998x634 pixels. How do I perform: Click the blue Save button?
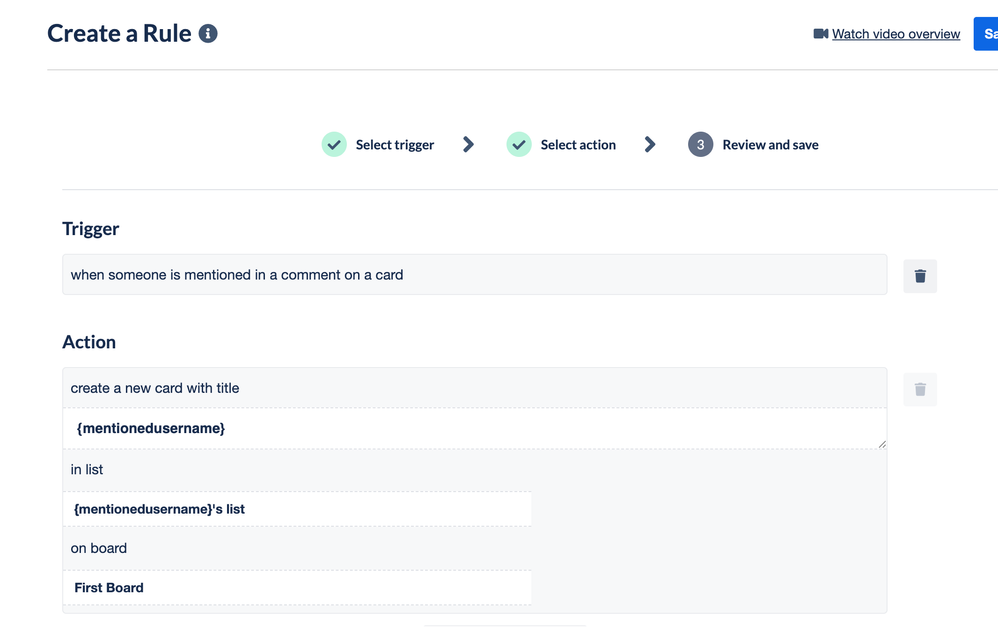(x=986, y=34)
